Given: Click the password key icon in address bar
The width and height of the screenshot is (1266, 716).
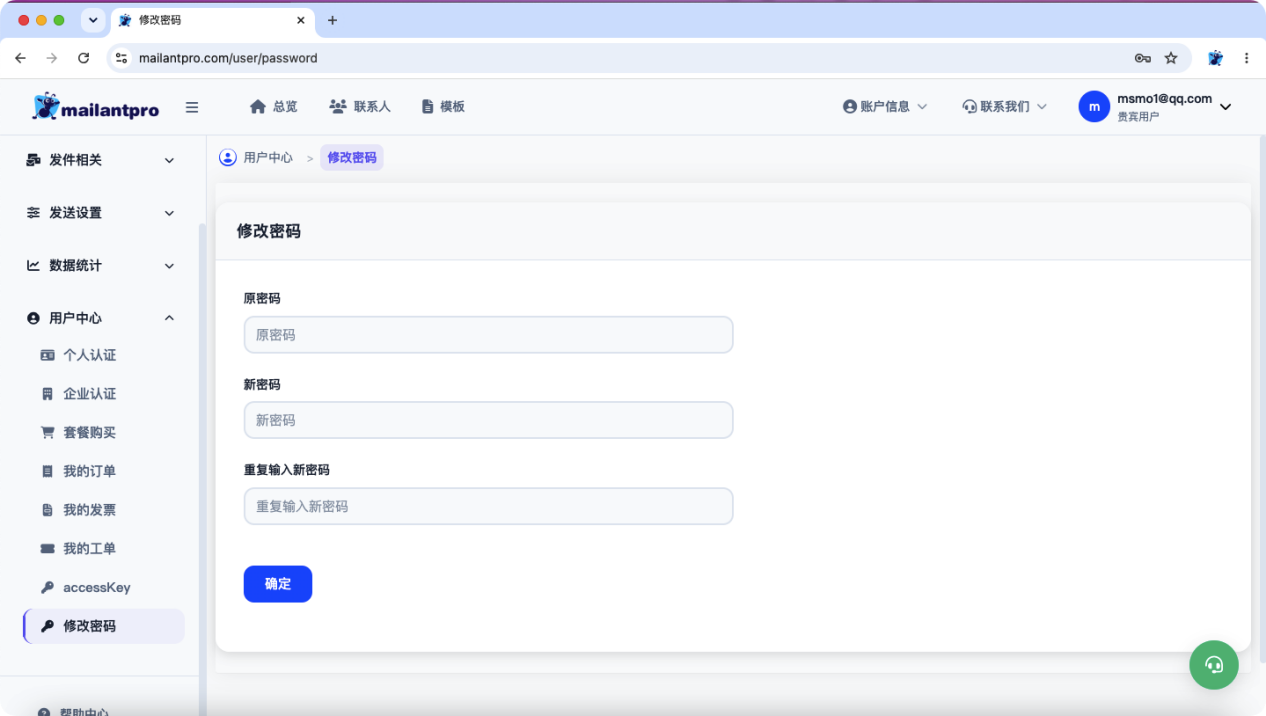Looking at the screenshot, I should tap(1142, 58).
